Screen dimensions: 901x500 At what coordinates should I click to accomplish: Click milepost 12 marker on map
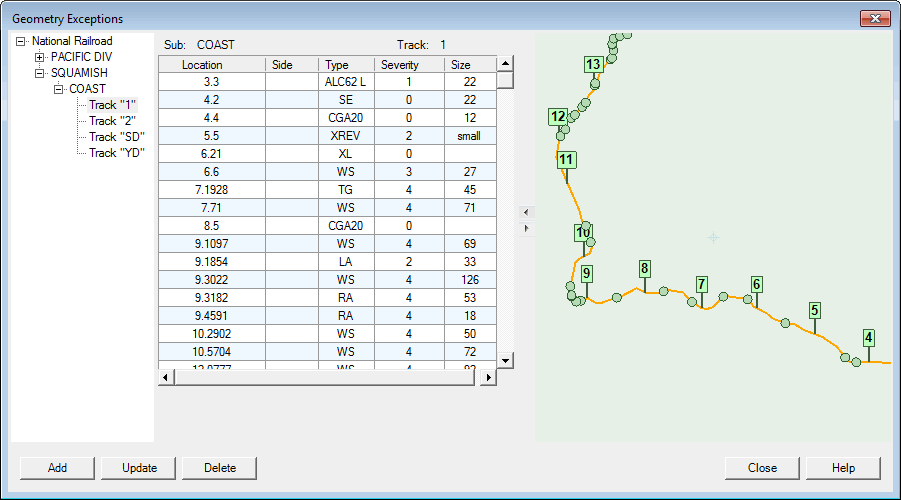(x=558, y=117)
